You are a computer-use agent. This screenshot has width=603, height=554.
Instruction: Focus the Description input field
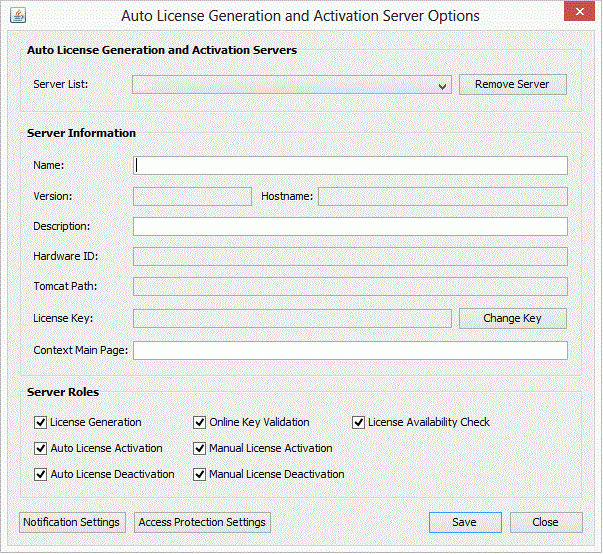[x=350, y=227]
